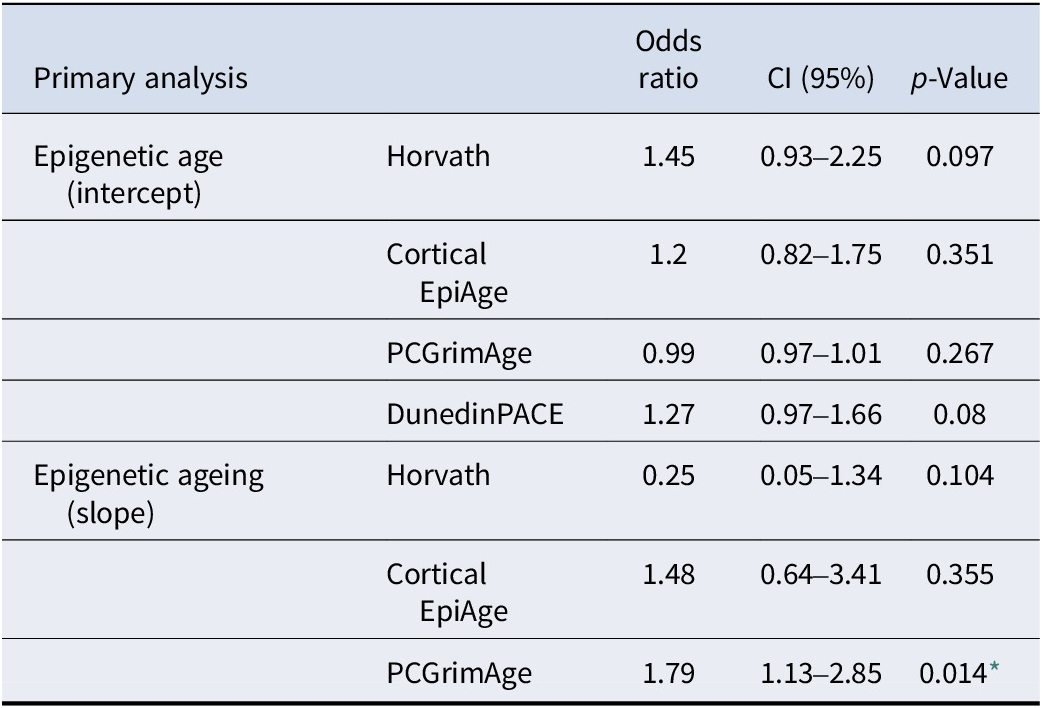Click the first Cortical EpiAge label
Viewport: 1042px width, 708px height.
click(x=450, y=271)
